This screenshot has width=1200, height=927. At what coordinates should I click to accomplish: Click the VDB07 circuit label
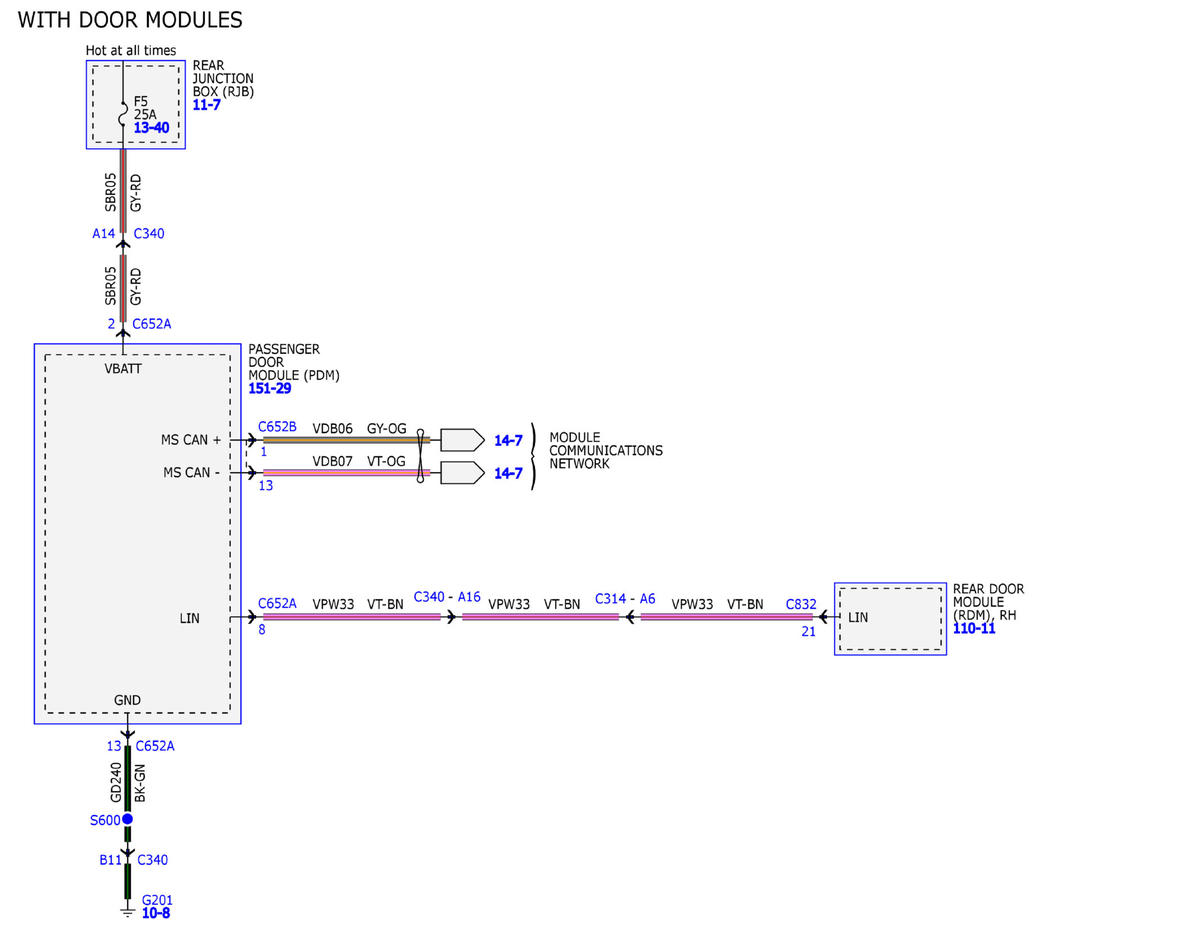(333, 461)
